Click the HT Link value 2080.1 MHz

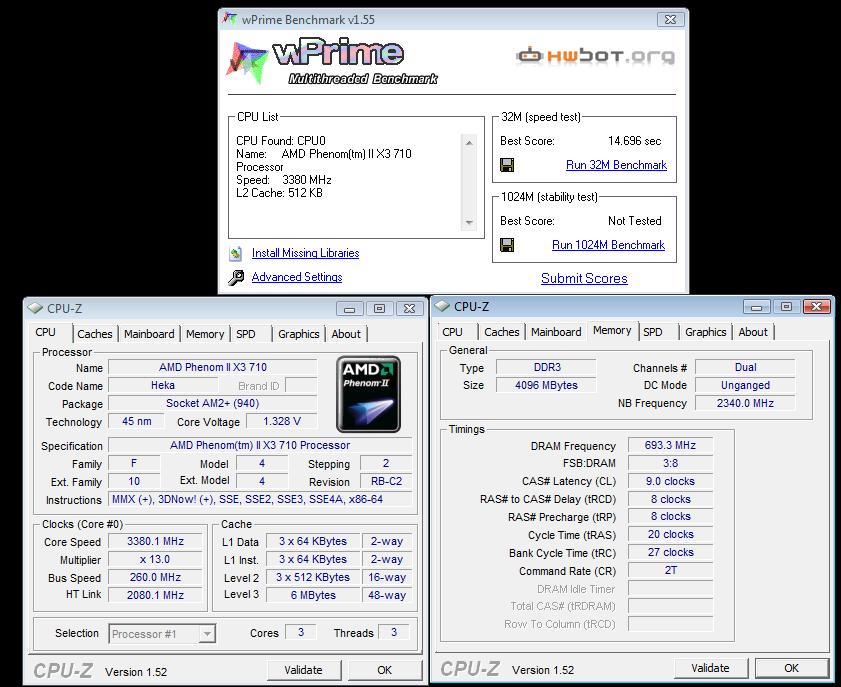[x=156, y=595]
